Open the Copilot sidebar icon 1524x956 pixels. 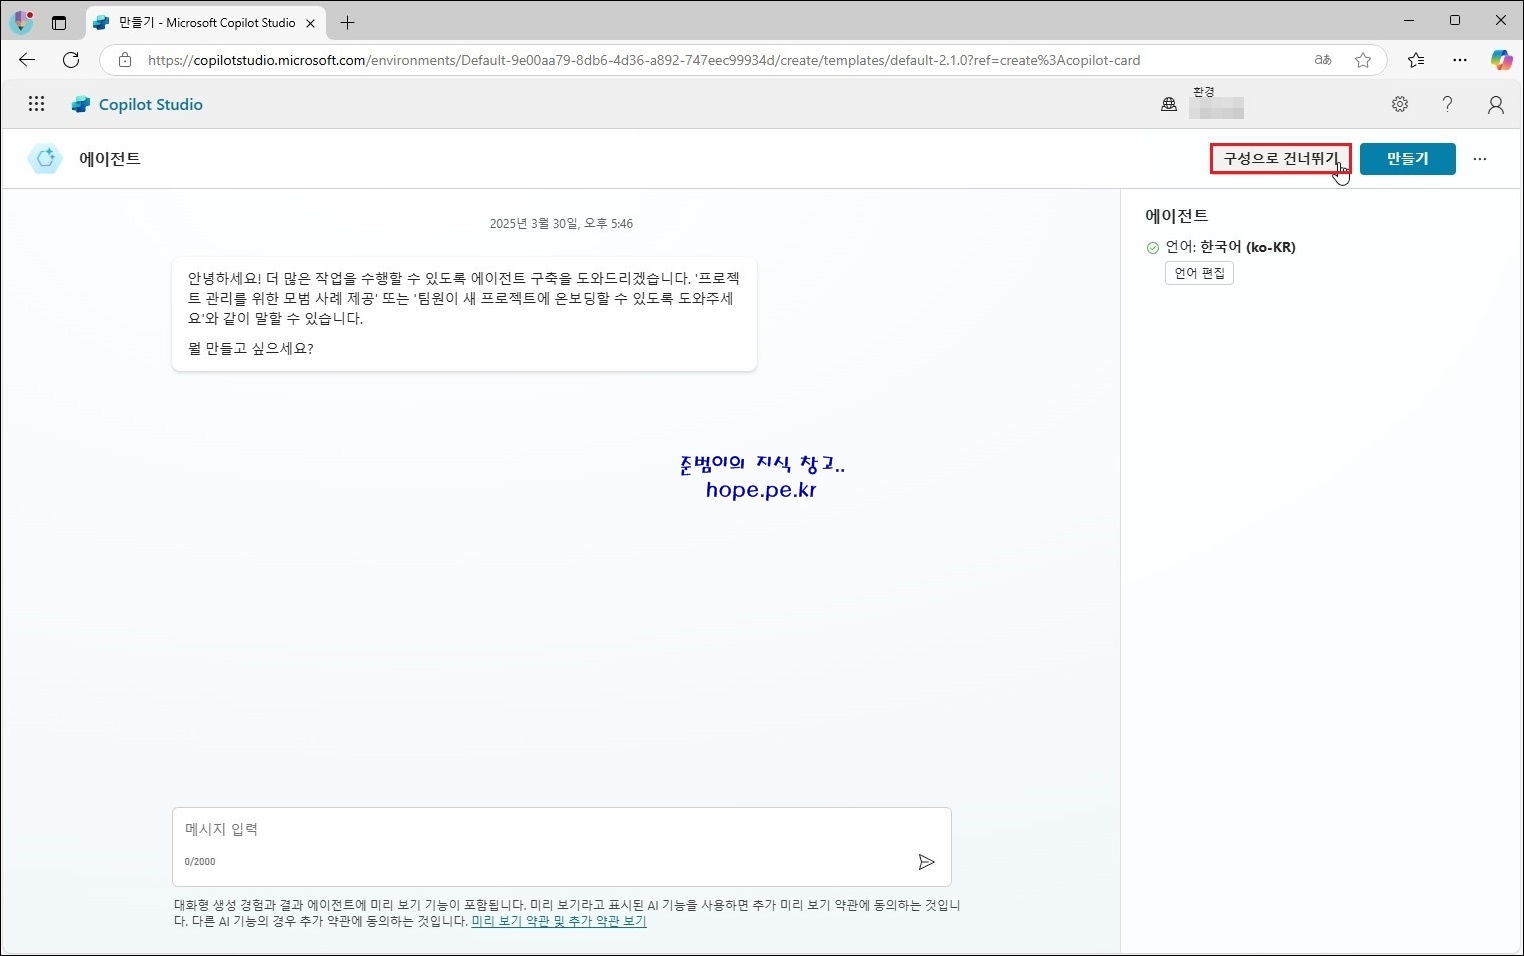1501,60
